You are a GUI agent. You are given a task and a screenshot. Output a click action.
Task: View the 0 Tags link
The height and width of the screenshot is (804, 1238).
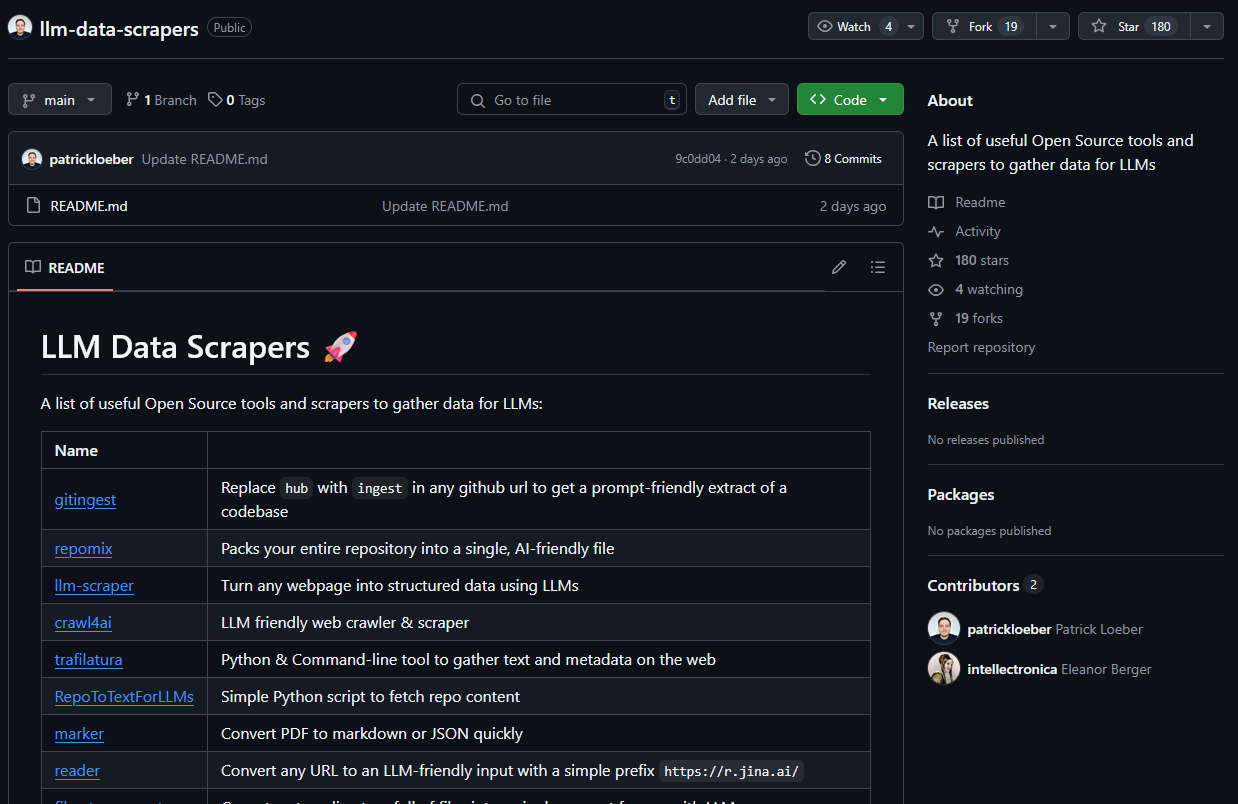point(237,100)
